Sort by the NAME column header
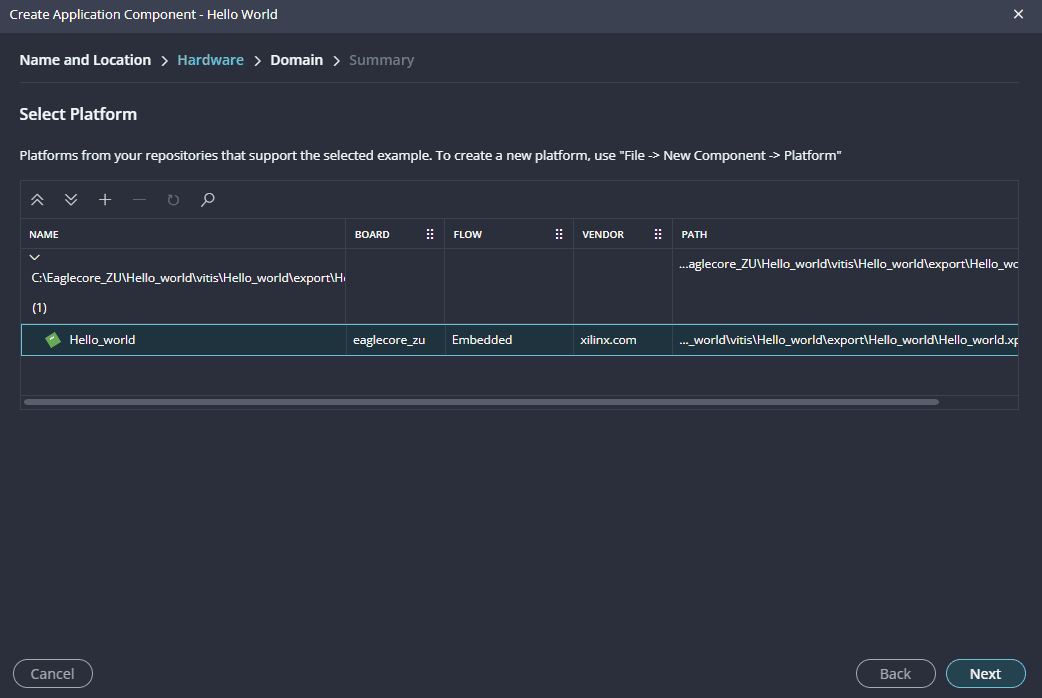The width and height of the screenshot is (1042, 698). pos(44,234)
